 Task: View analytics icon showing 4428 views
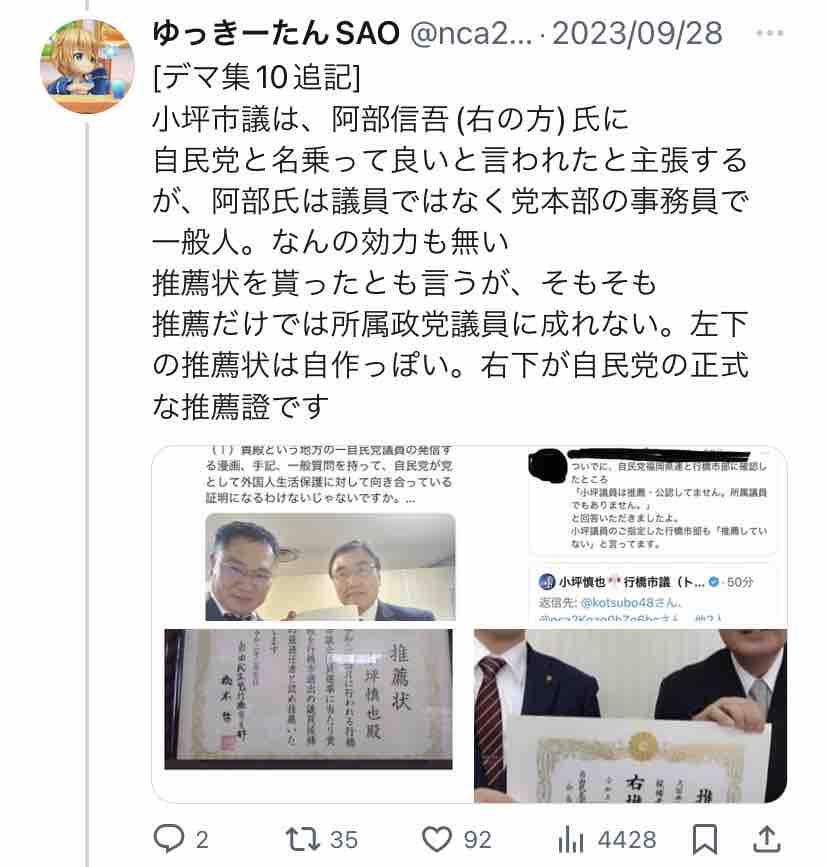tap(570, 839)
